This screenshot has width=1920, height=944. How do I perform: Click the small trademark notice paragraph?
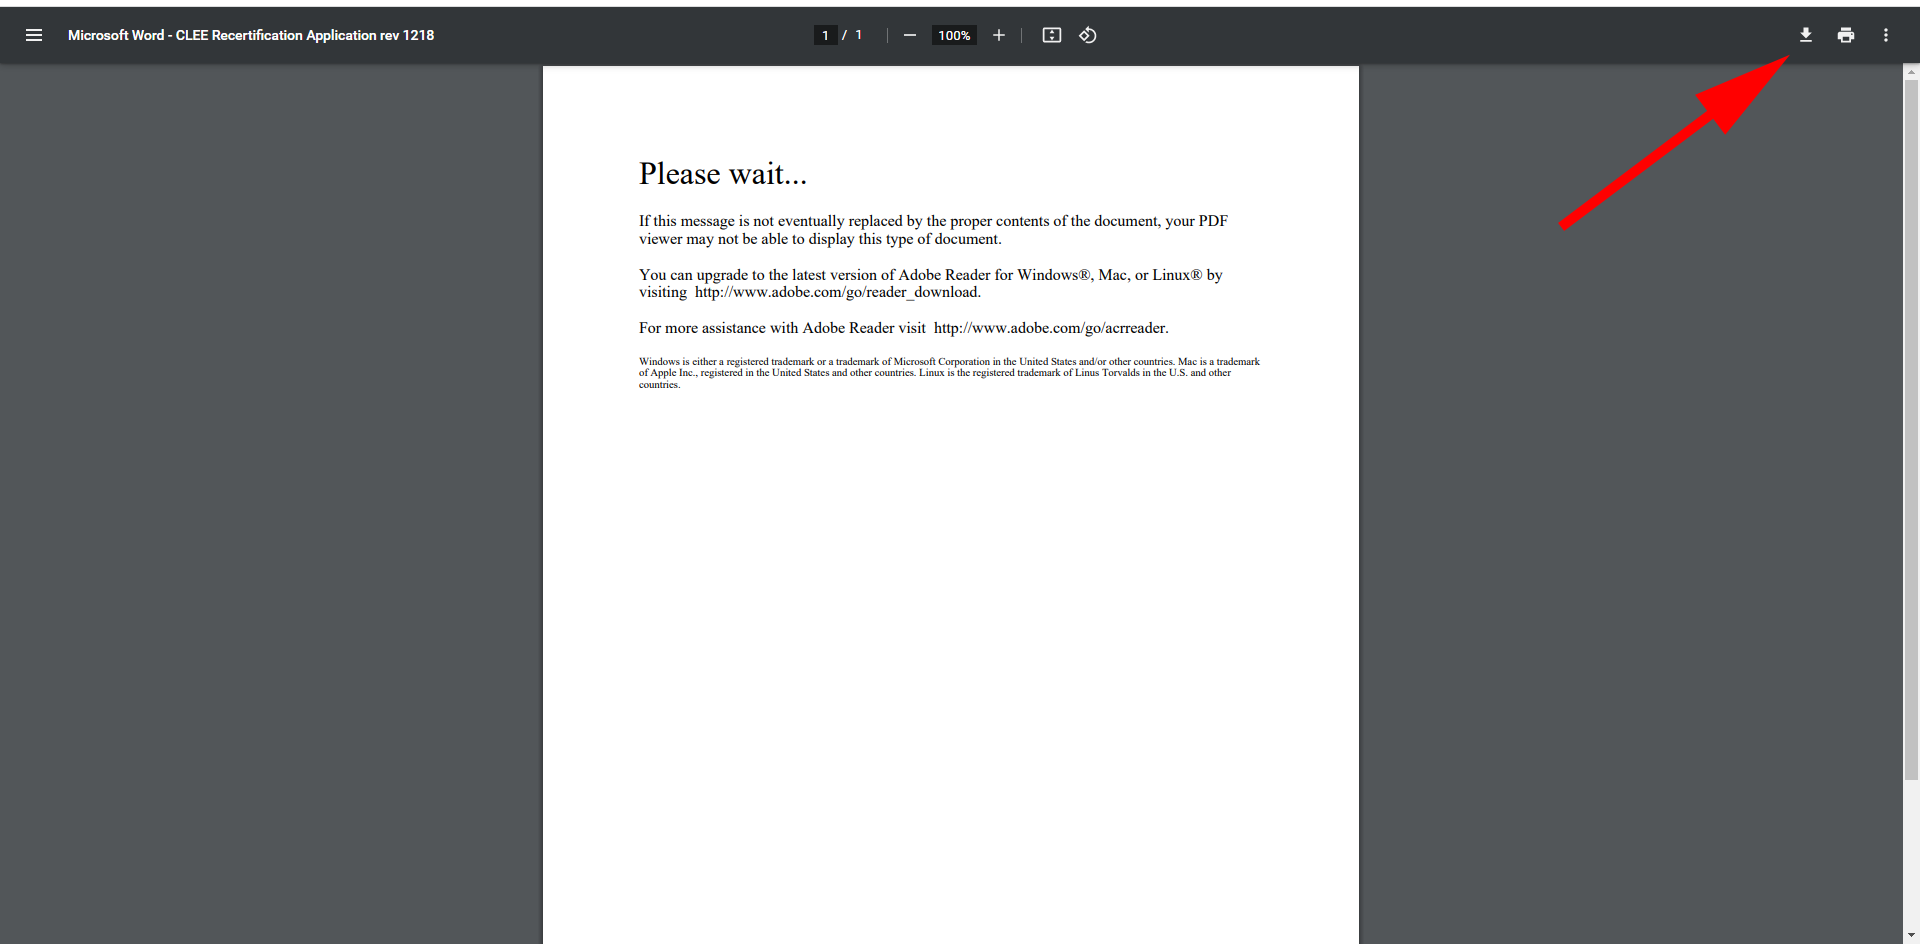948,373
